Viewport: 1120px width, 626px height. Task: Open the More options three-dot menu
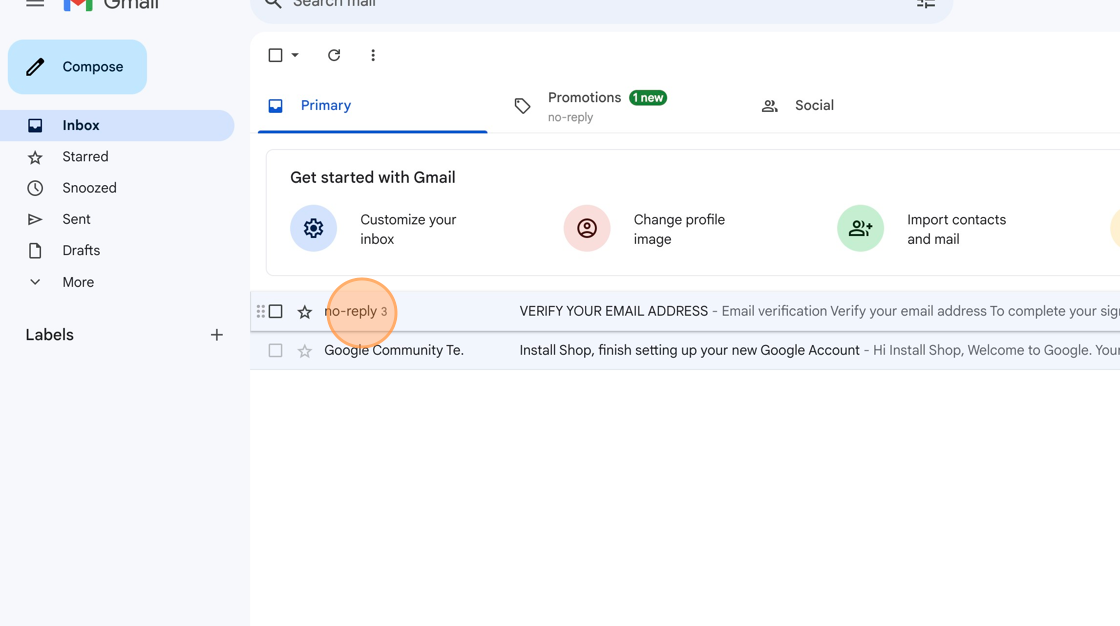373,55
